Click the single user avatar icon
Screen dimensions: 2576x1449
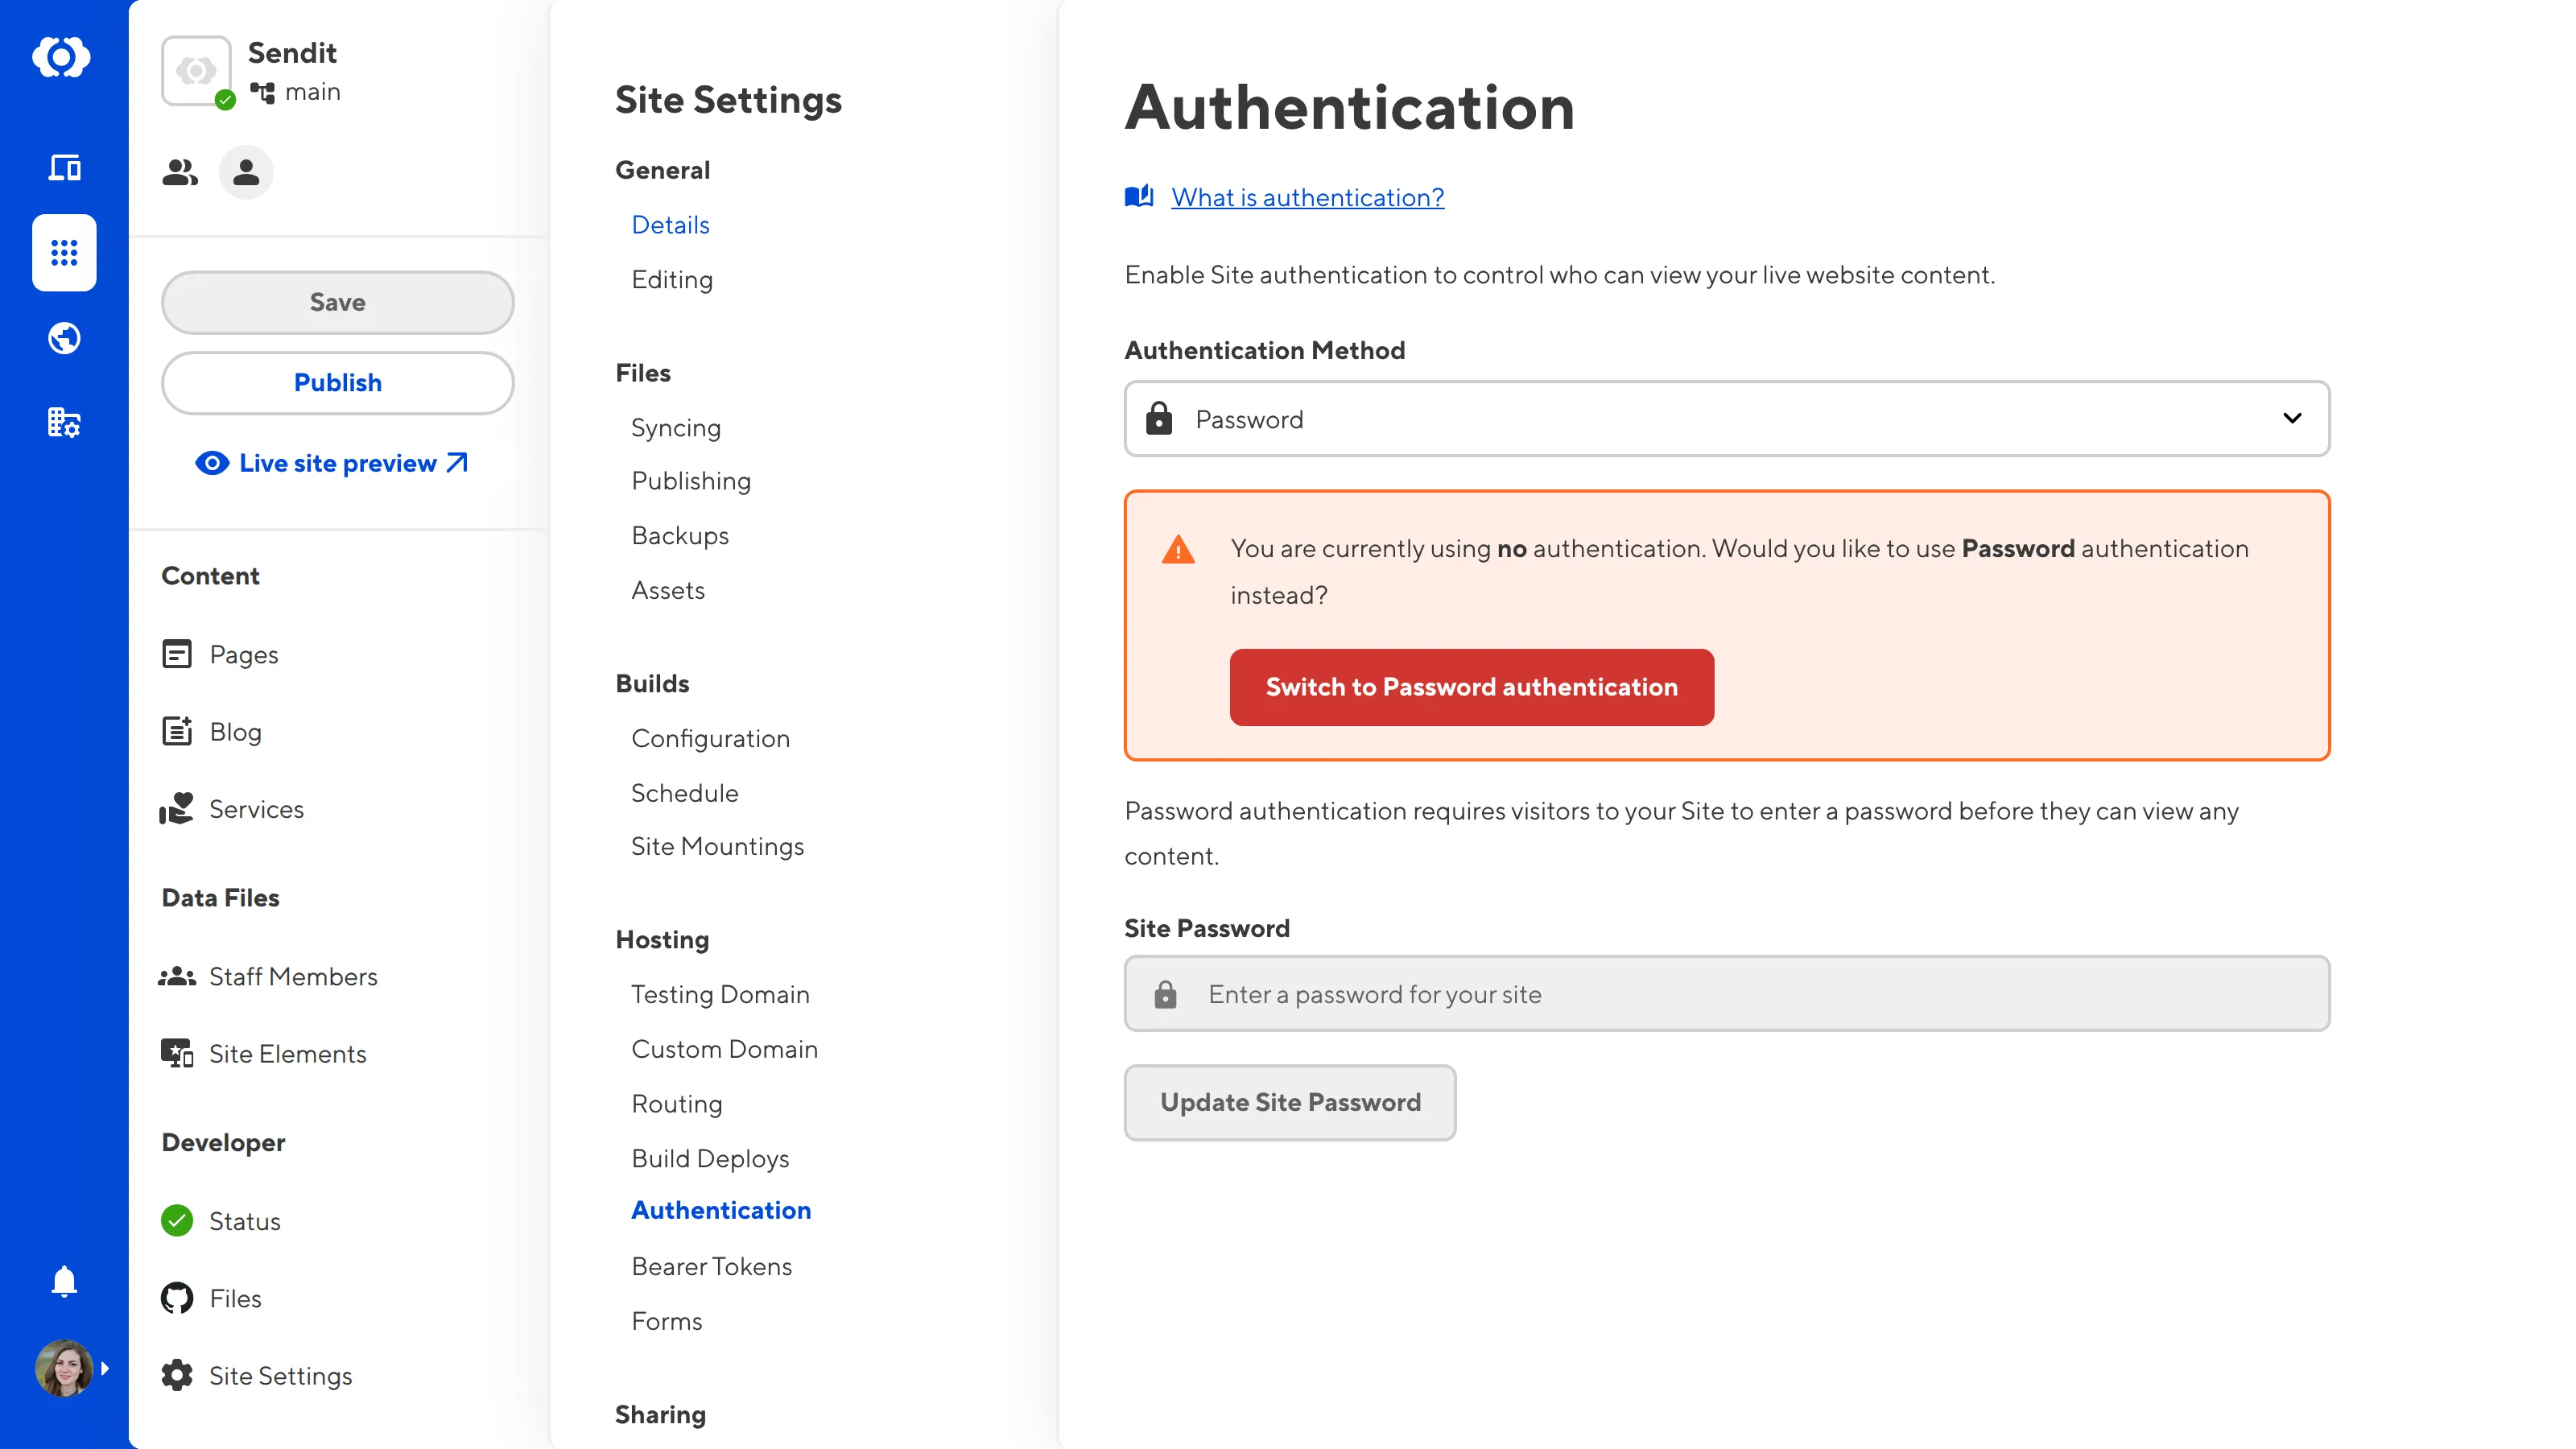click(246, 173)
